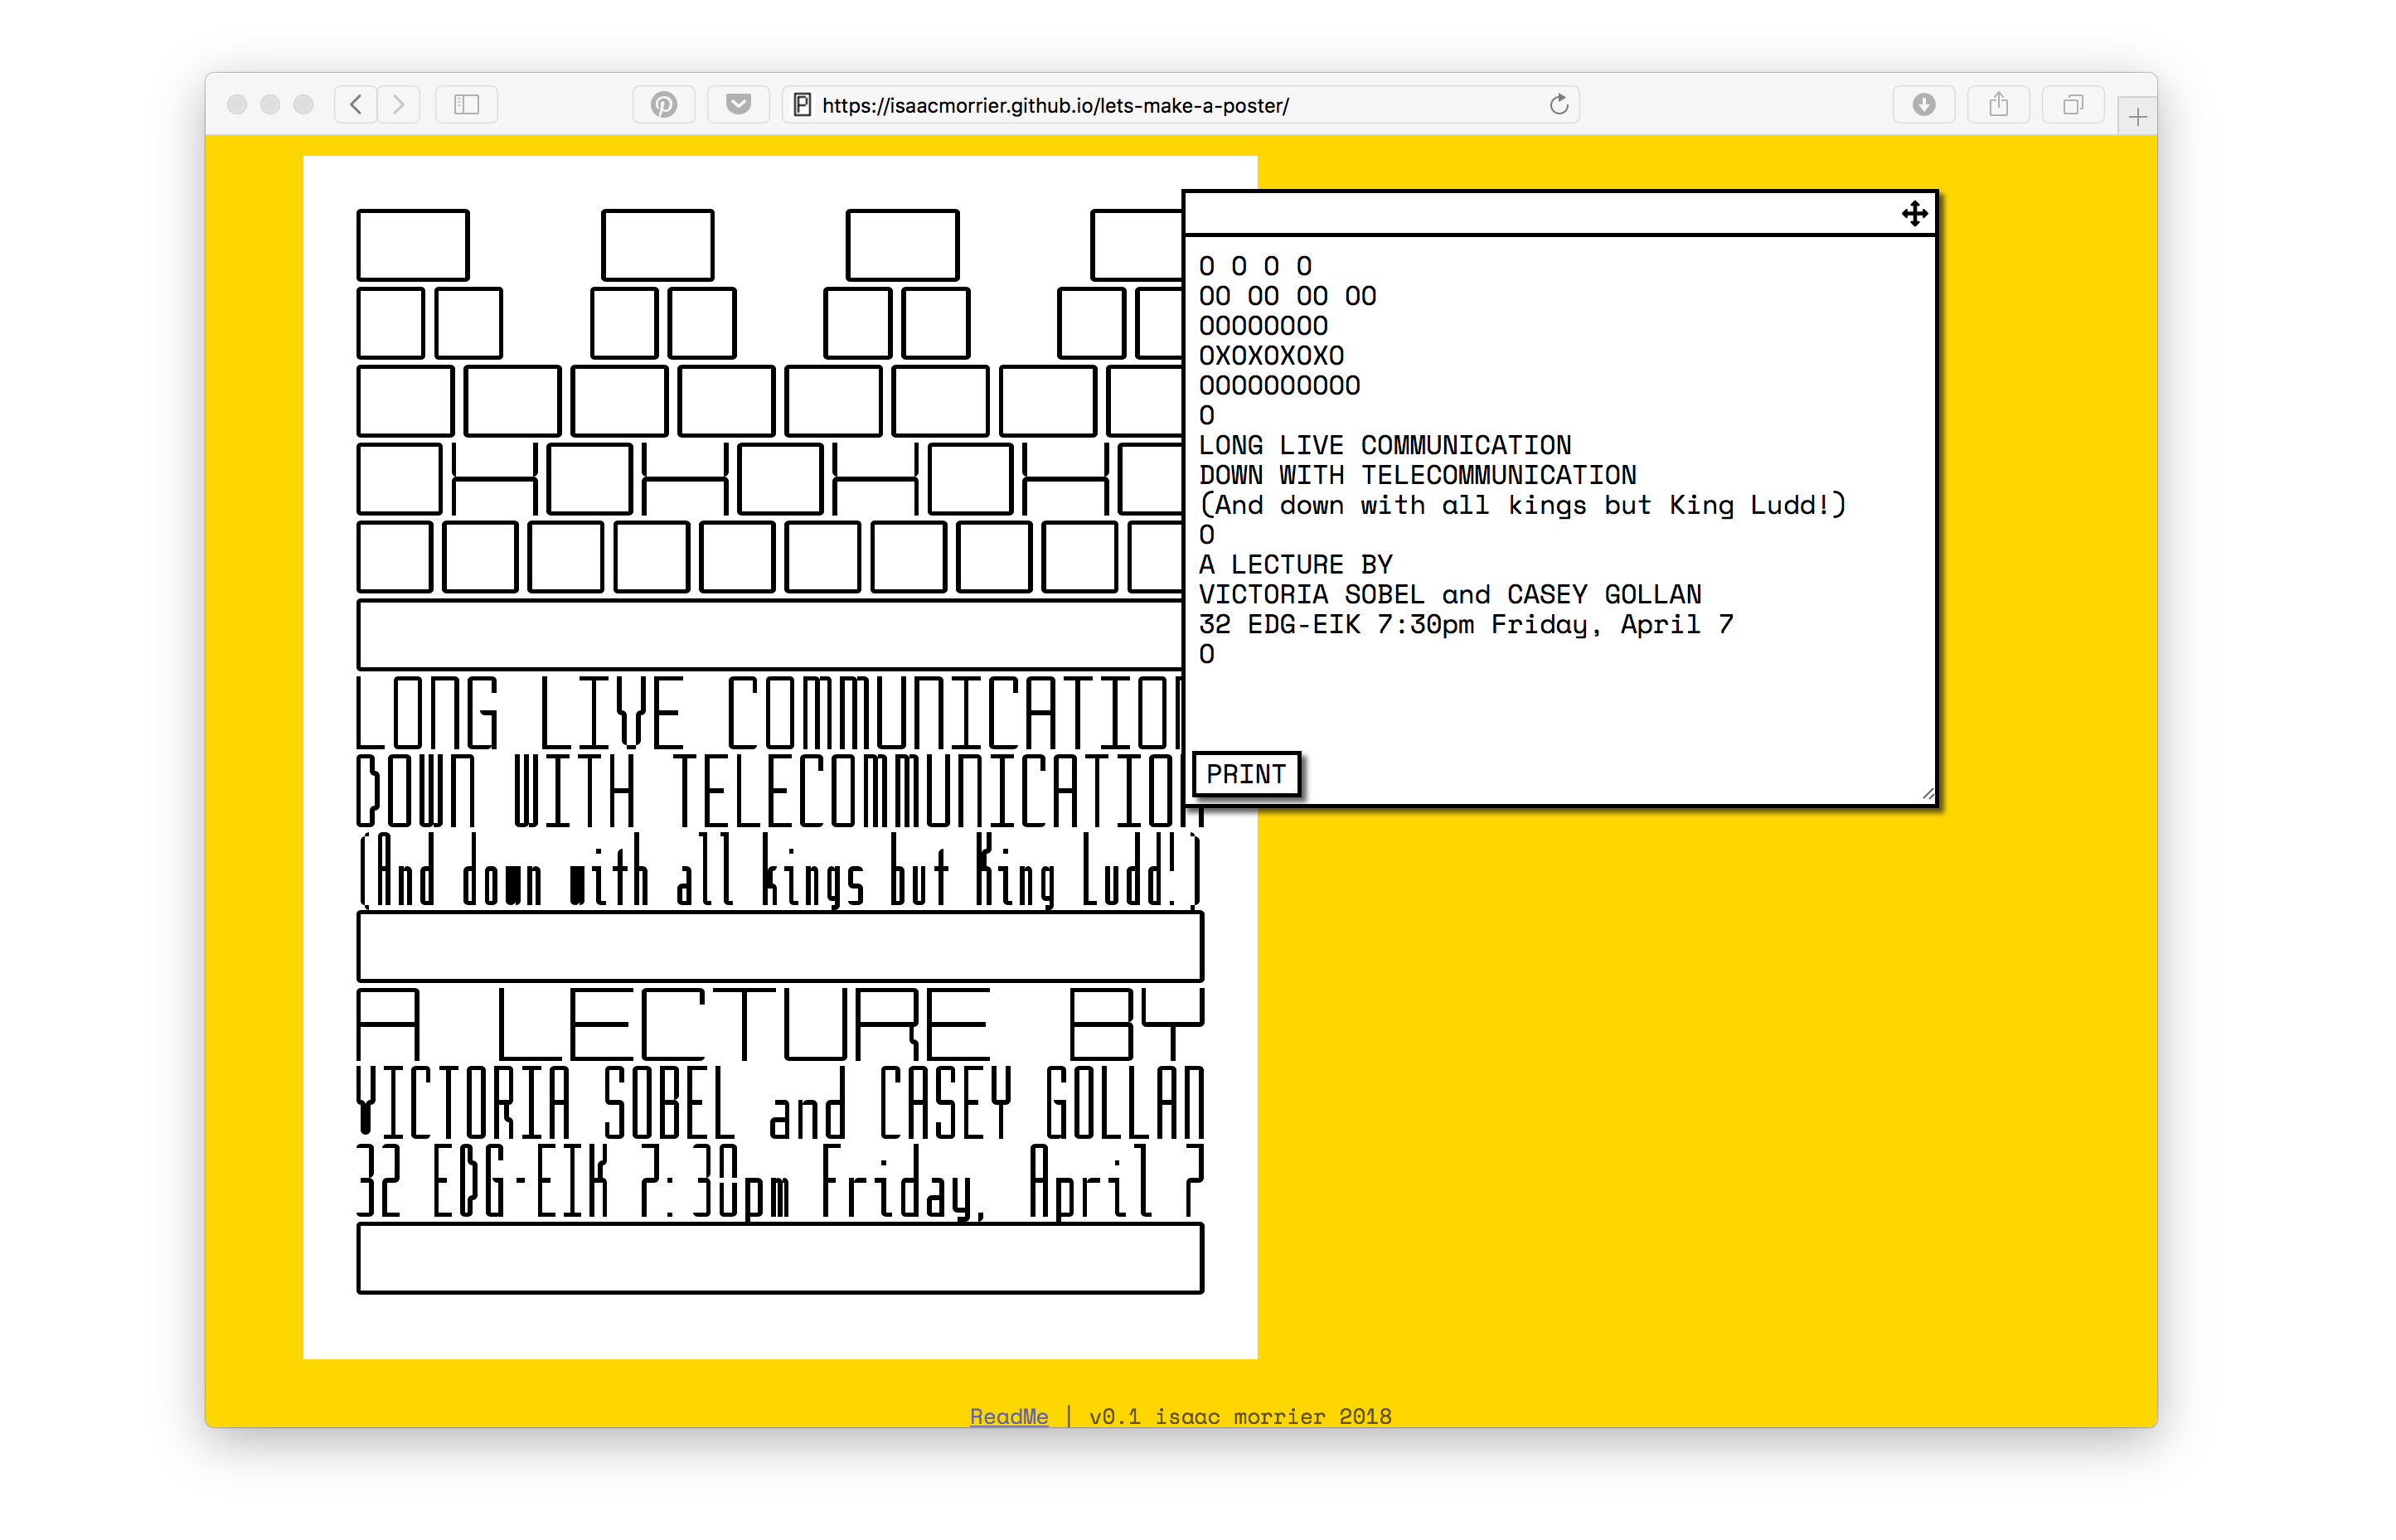Click the move handle icon on text panel
The width and height of the screenshot is (2396, 1540).
click(1914, 213)
